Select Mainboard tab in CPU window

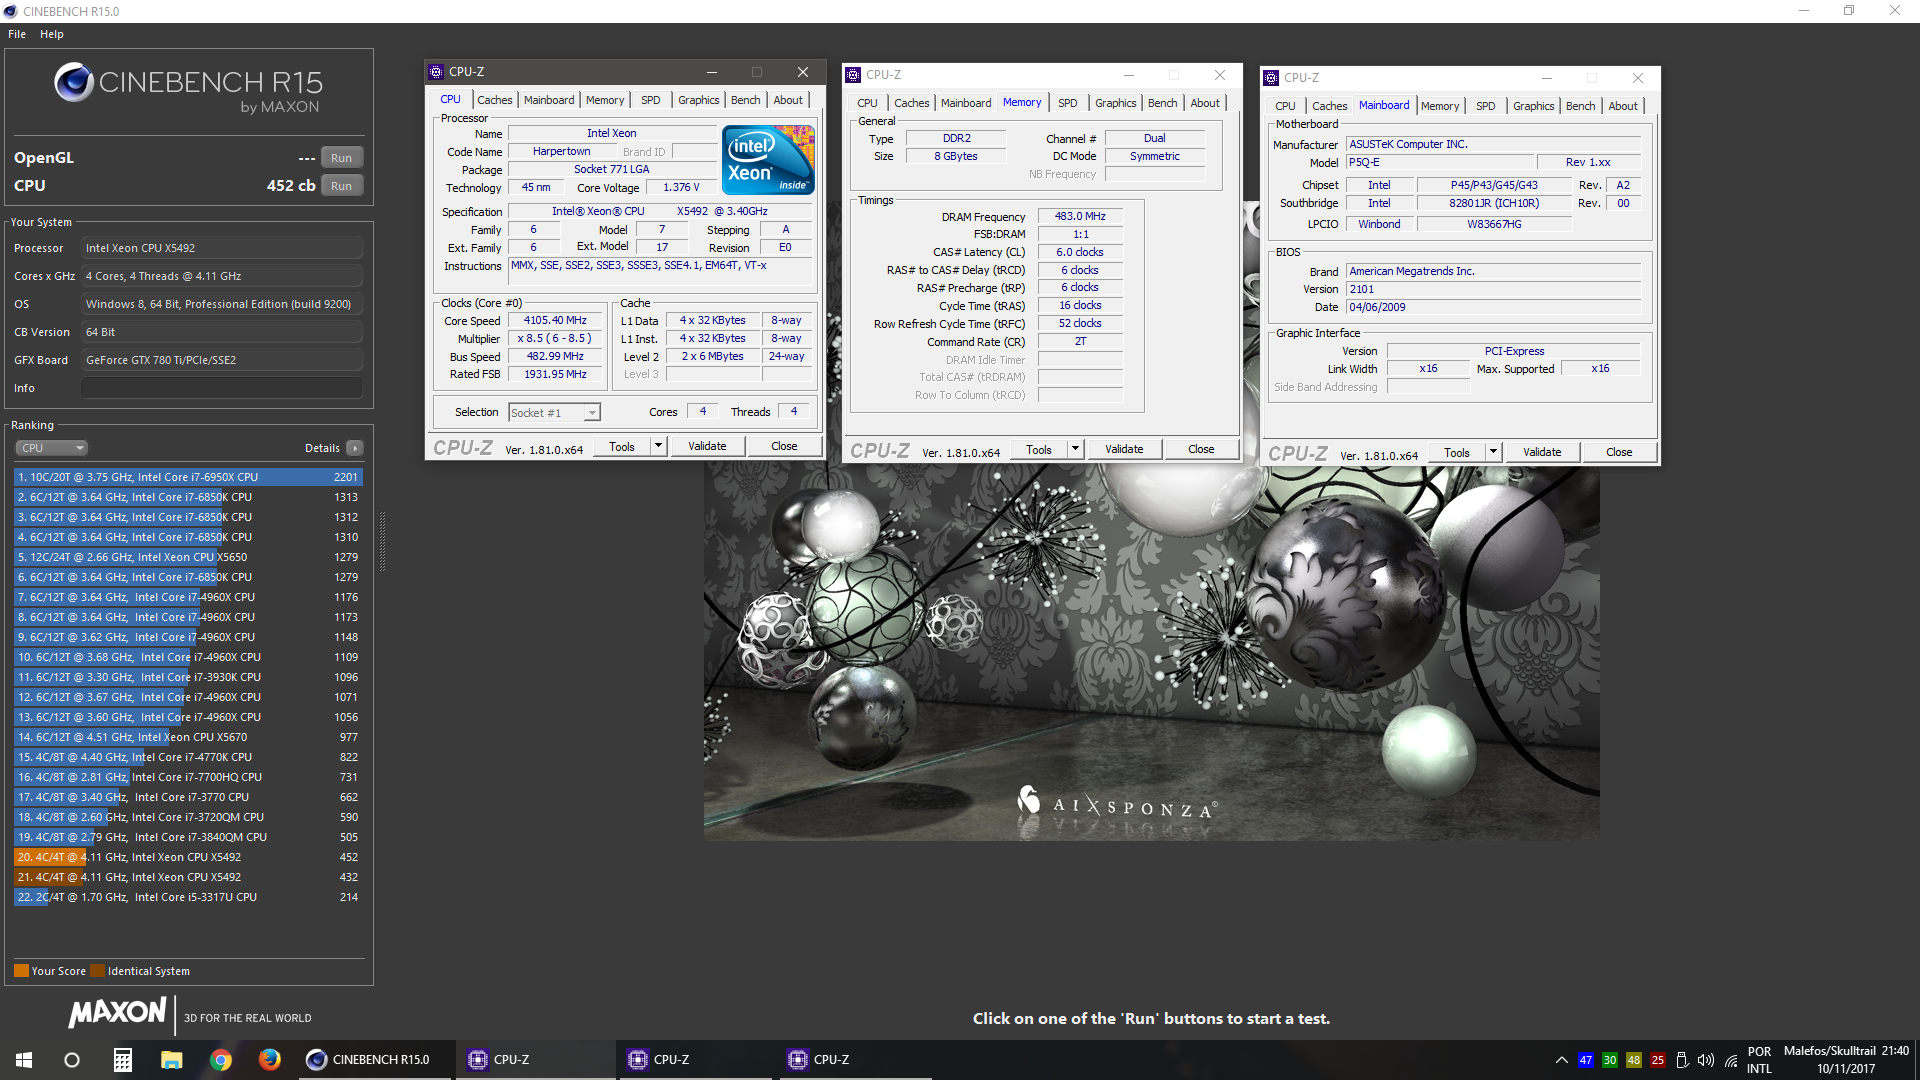click(x=549, y=100)
